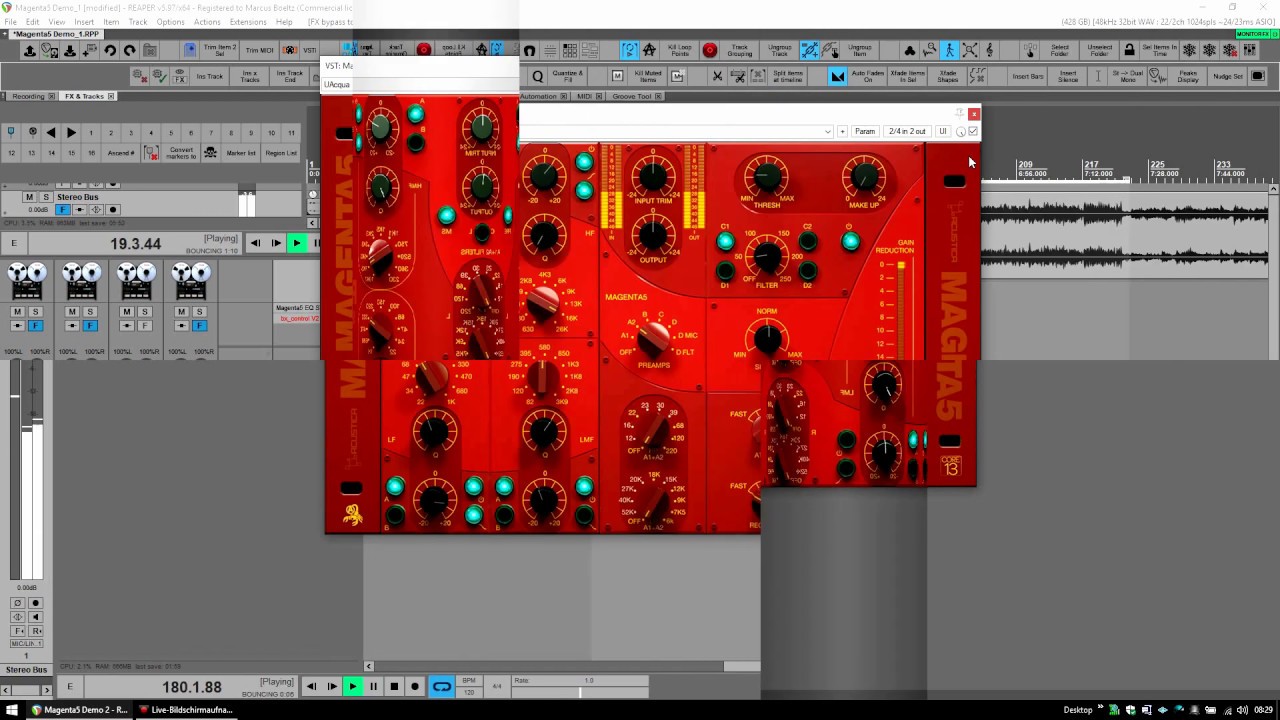
Task: Solo the Stereo Bus track
Action: pyautogui.click(x=45, y=197)
